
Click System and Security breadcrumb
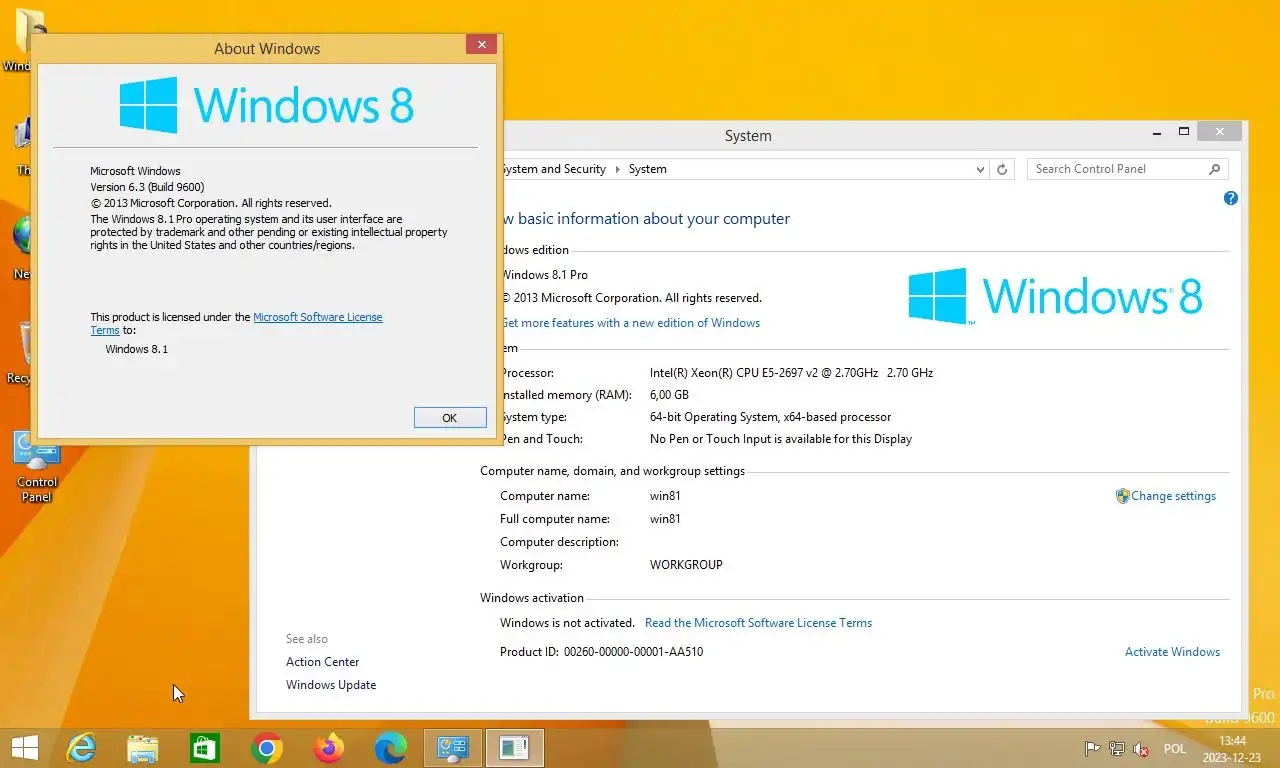tap(553, 169)
